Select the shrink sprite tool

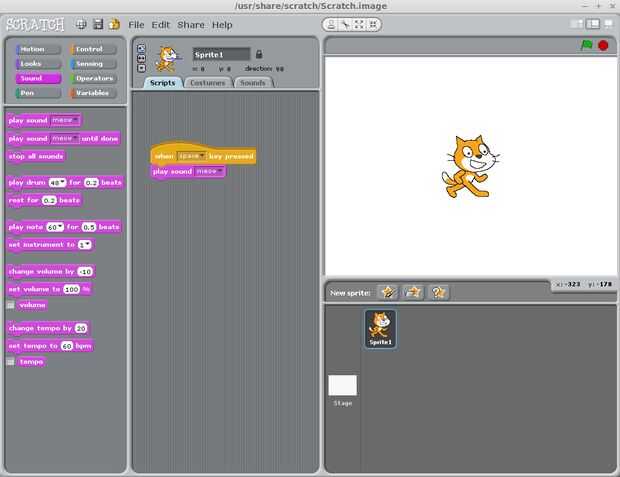tap(372, 25)
